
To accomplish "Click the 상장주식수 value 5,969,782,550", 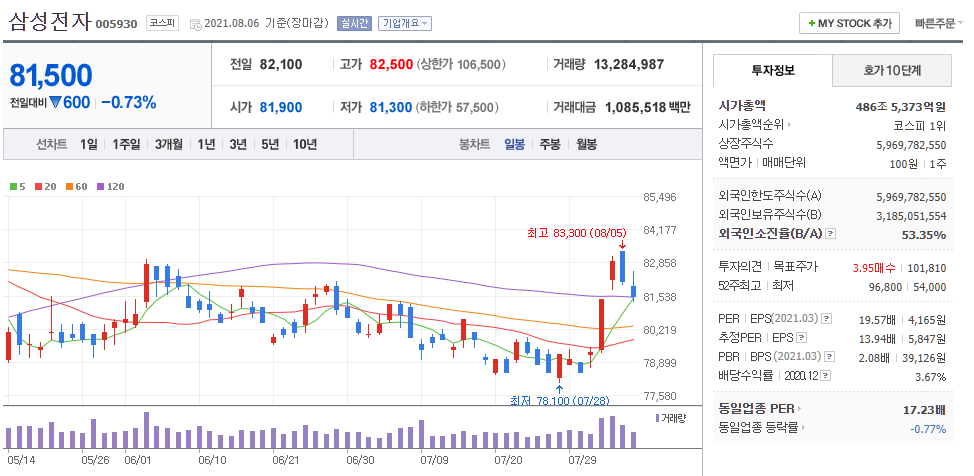I will [x=911, y=145].
